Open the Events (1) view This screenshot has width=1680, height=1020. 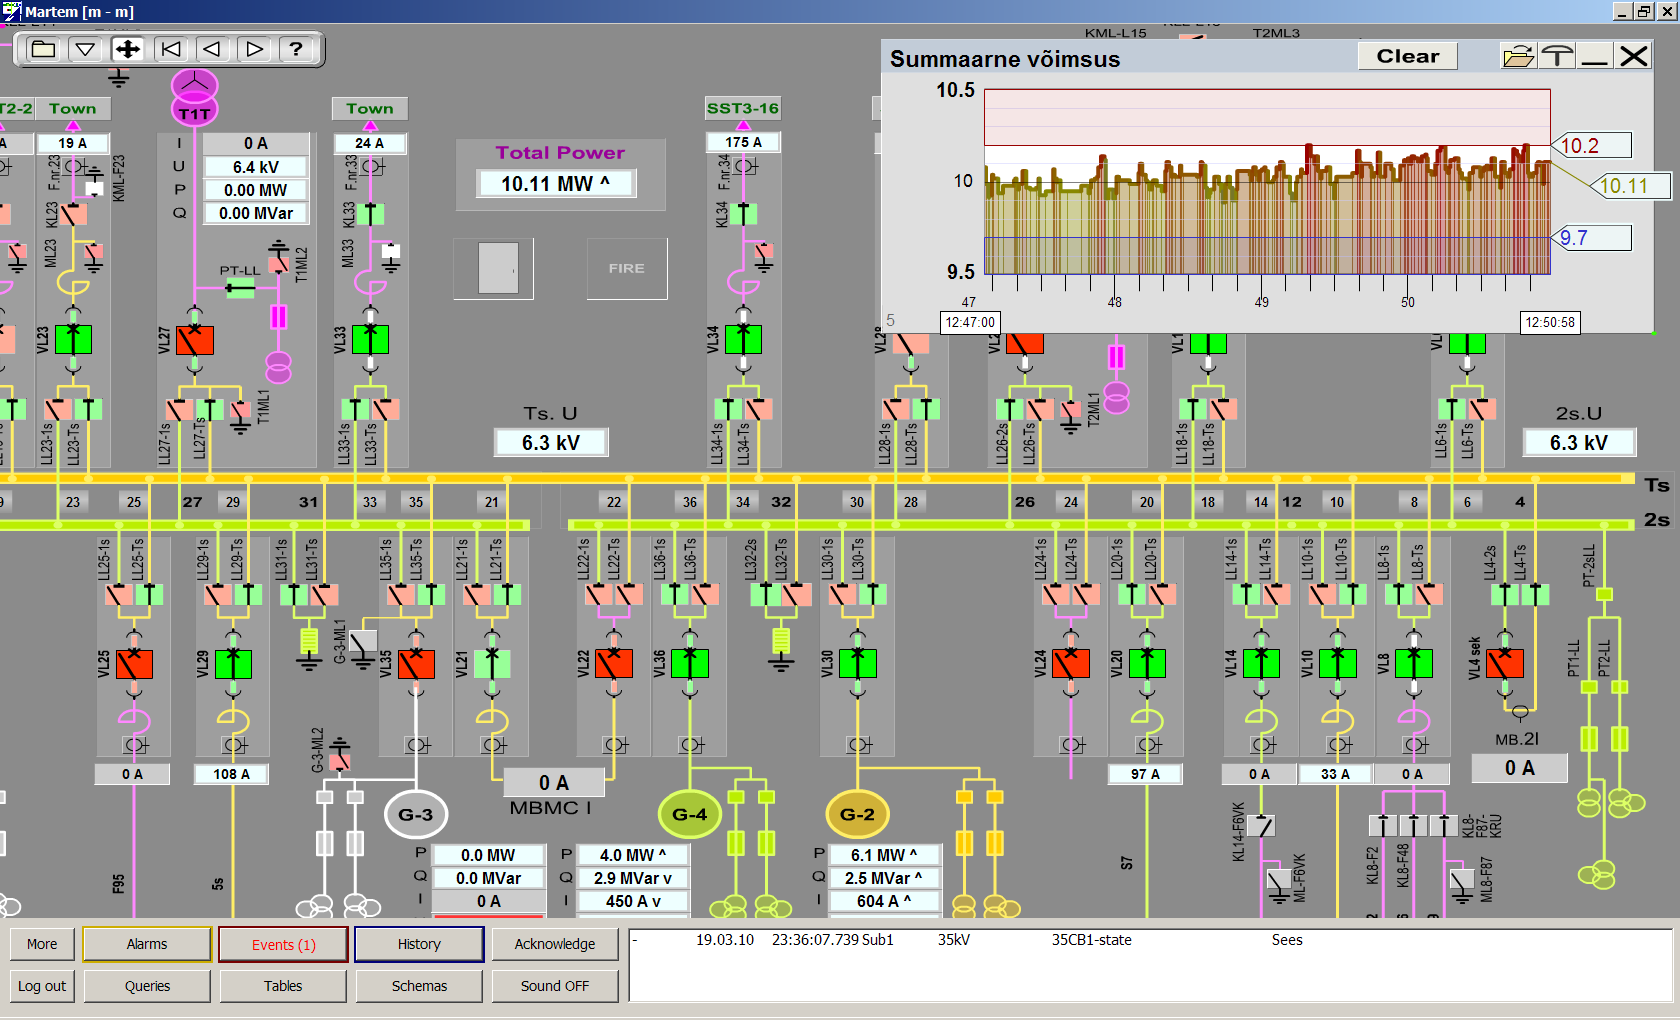[283, 944]
